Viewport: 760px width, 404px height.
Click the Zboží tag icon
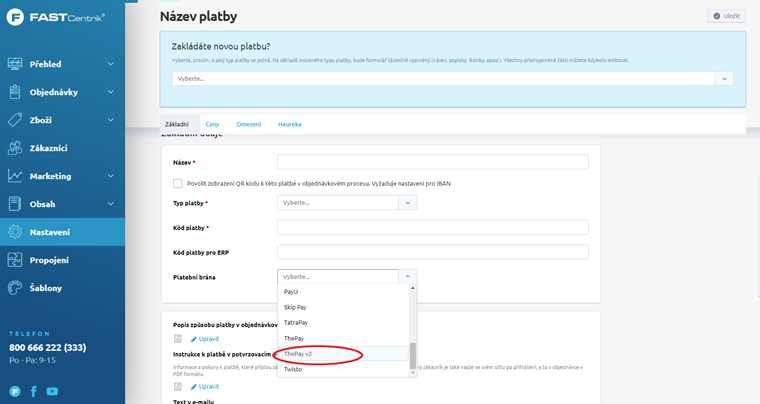pyautogui.click(x=15, y=120)
